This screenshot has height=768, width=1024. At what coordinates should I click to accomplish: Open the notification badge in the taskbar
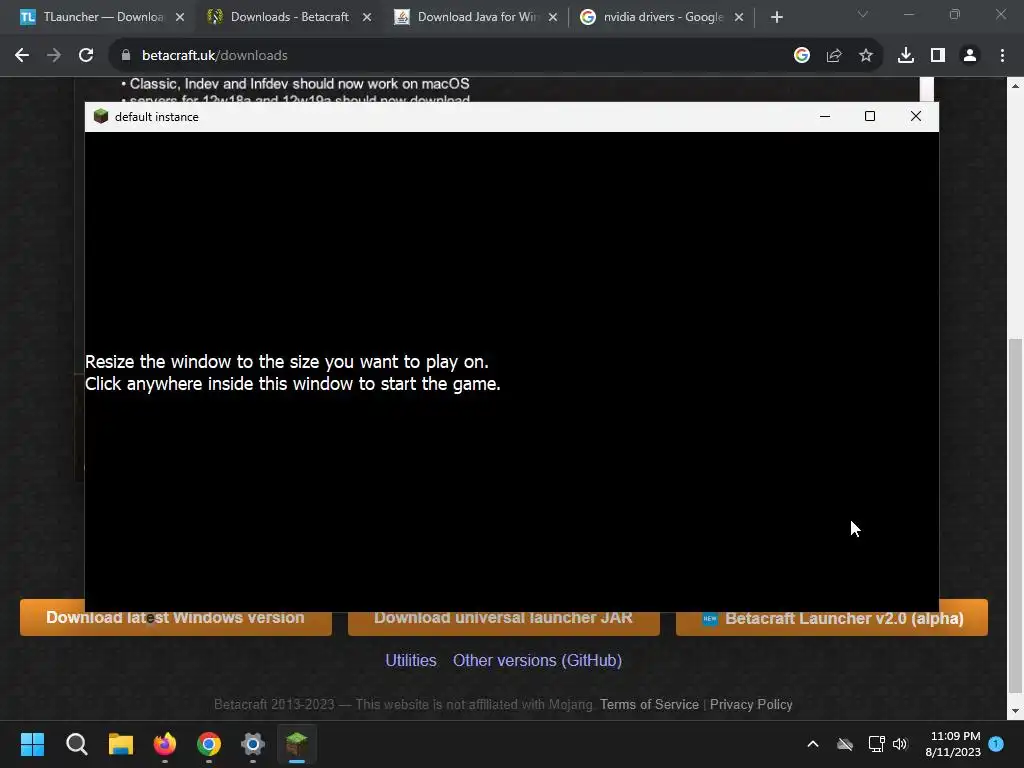pos(996,744)
